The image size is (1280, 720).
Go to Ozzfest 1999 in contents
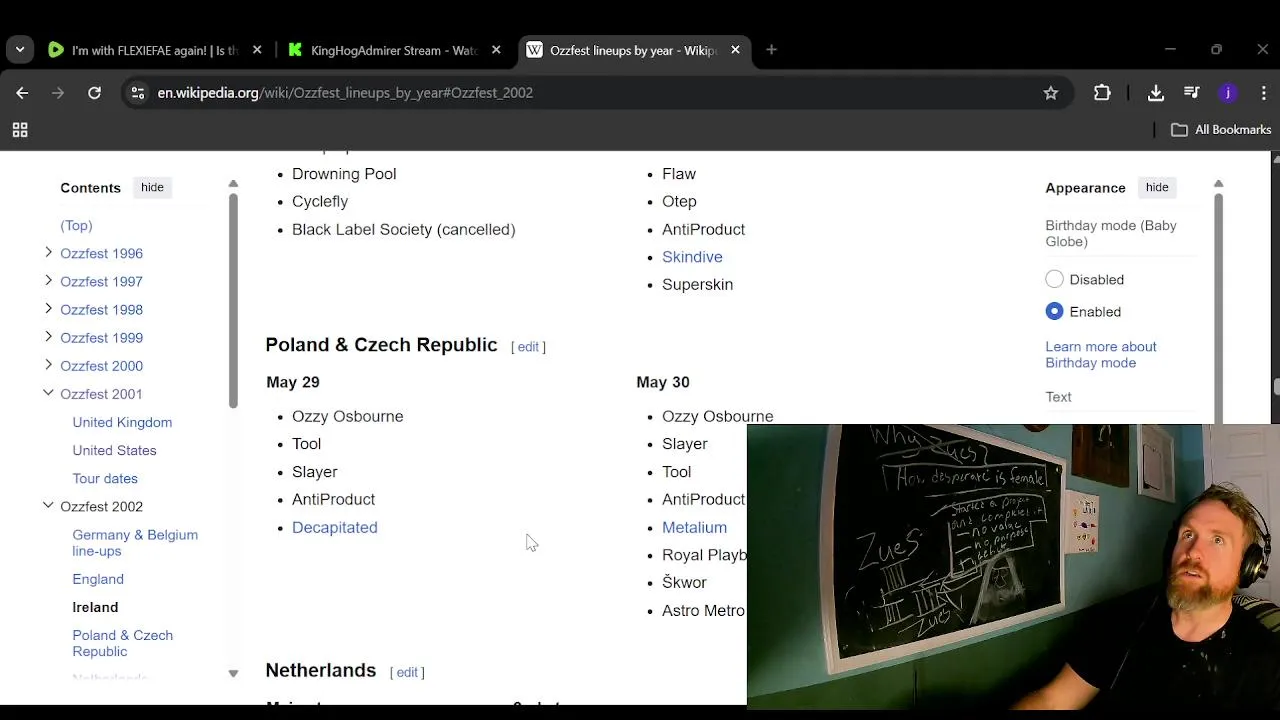point(101,338)
